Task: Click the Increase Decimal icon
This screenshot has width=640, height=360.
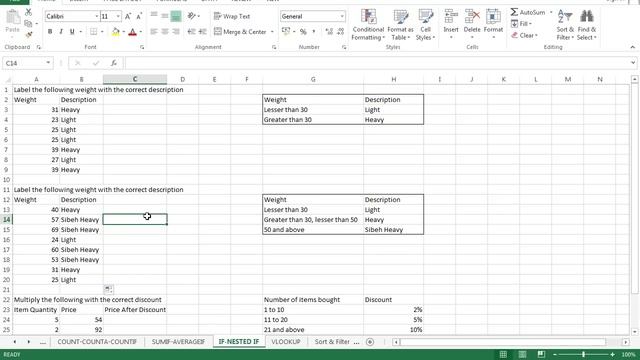Action: pos(329,31)
